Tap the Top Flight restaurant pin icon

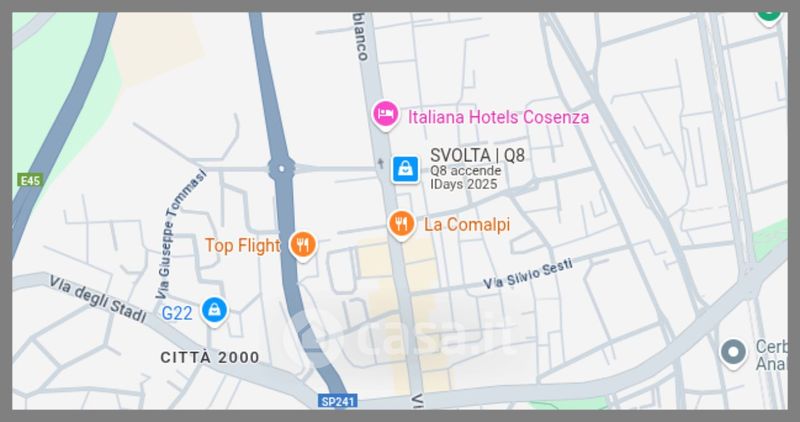pyautogui.click(x=303, y=245)
